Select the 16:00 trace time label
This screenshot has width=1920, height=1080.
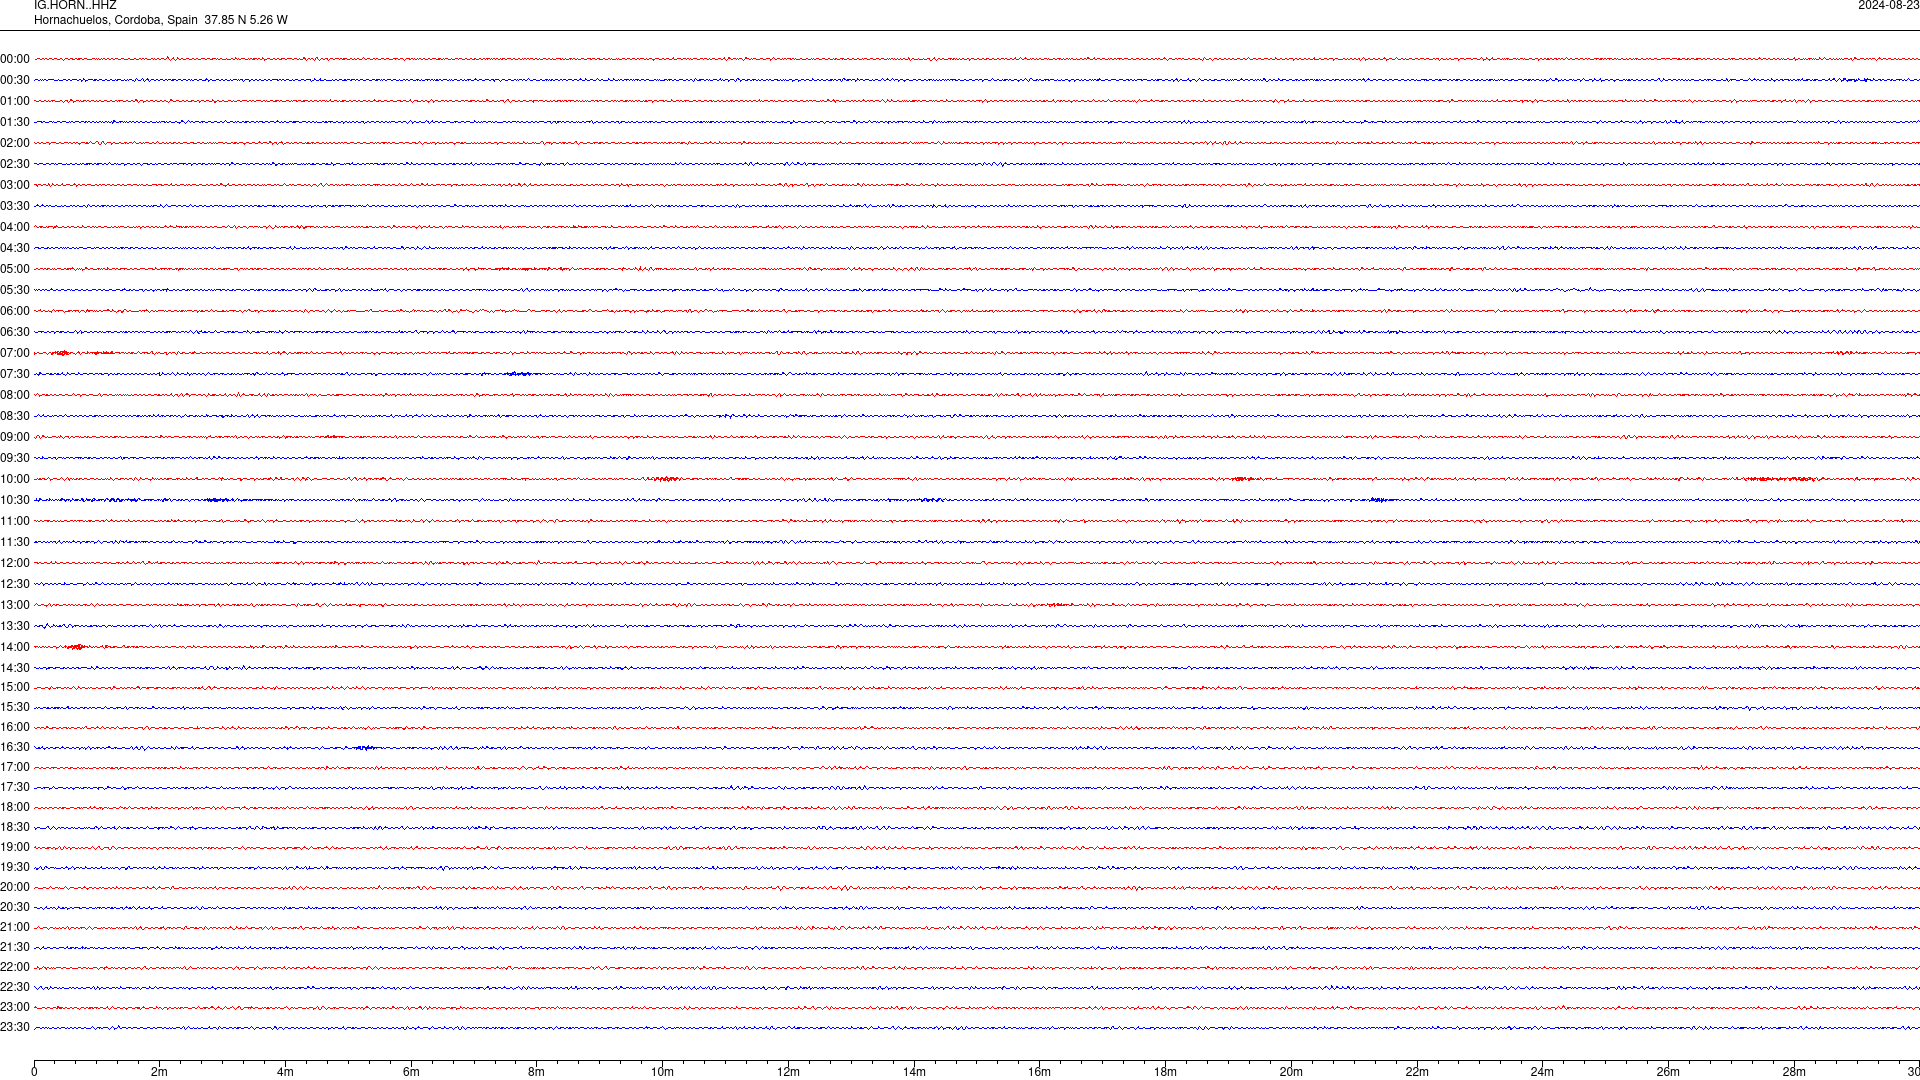[x=15, y=727]
